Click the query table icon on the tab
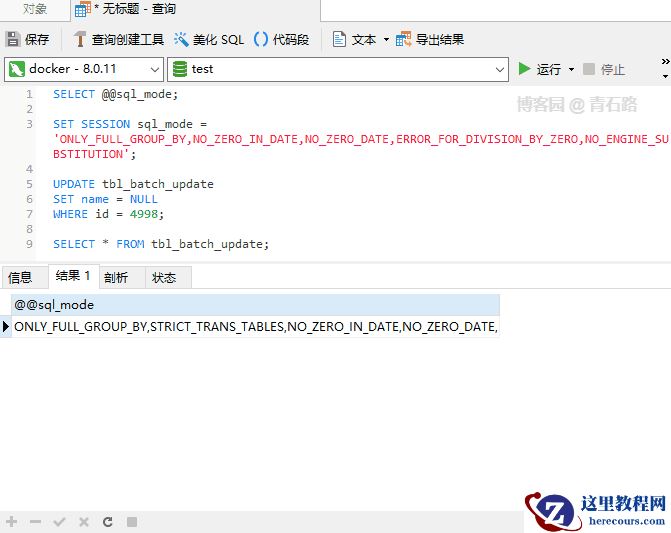The image size is (671, 533). click(83, 9)
